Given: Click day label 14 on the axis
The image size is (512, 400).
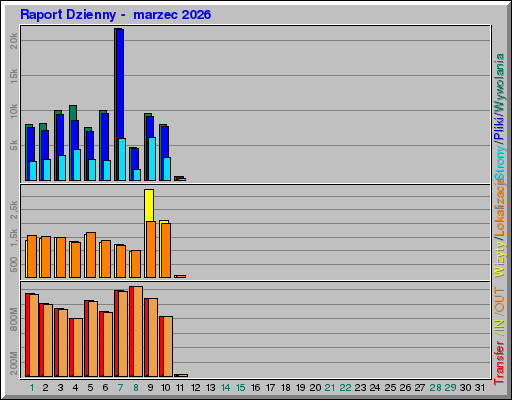Looking at the screenshot, I should [x=226, y=388].
